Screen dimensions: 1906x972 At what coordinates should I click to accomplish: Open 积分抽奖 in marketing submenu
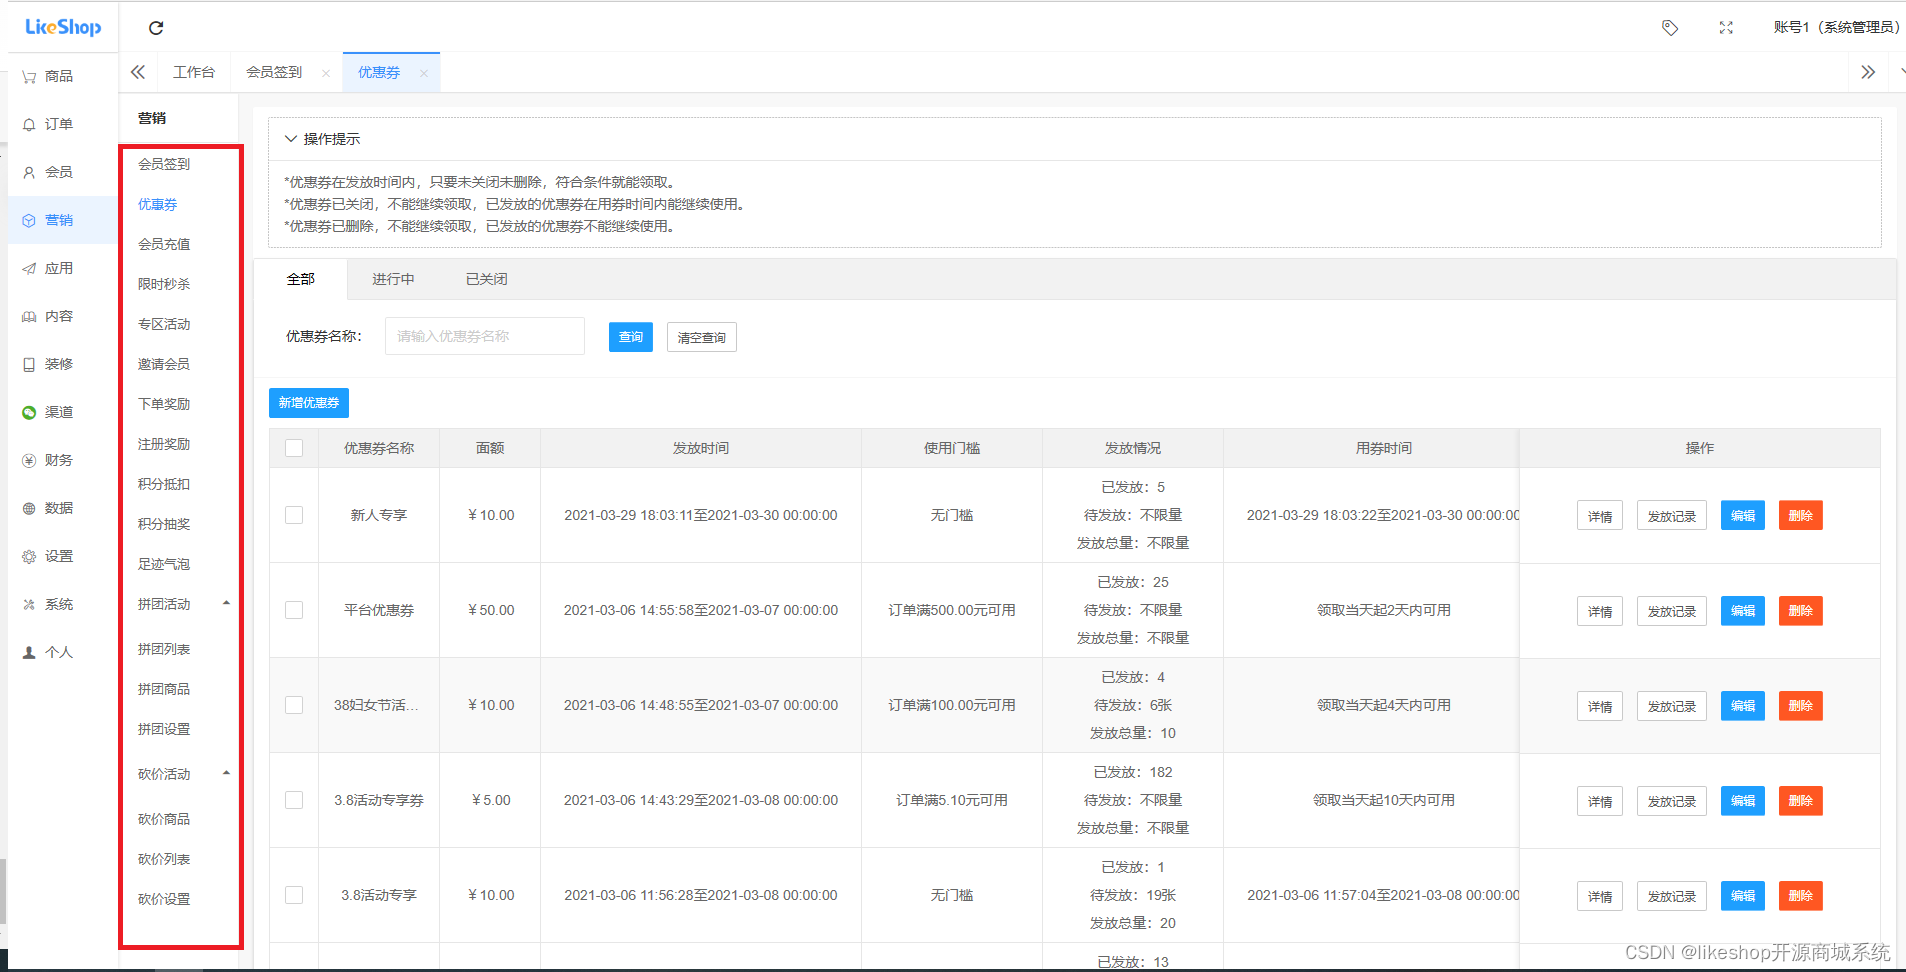[164, 524]
